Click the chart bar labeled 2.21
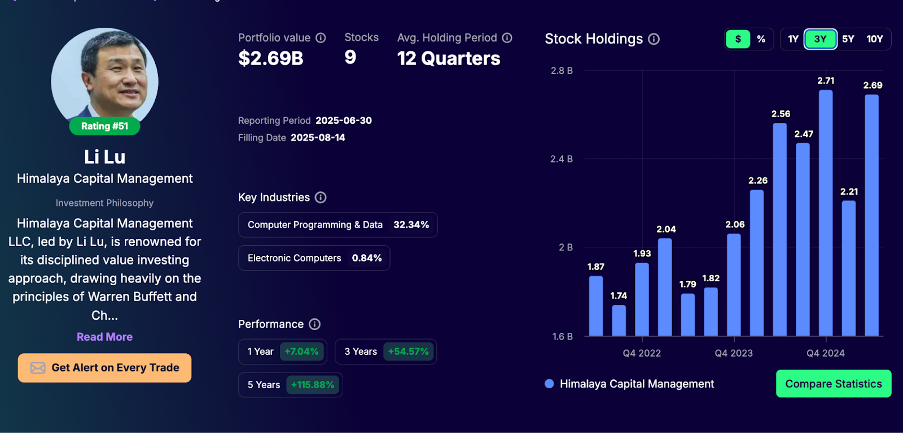The height and width of the screenshot is (434, 904). coord(849,269)
